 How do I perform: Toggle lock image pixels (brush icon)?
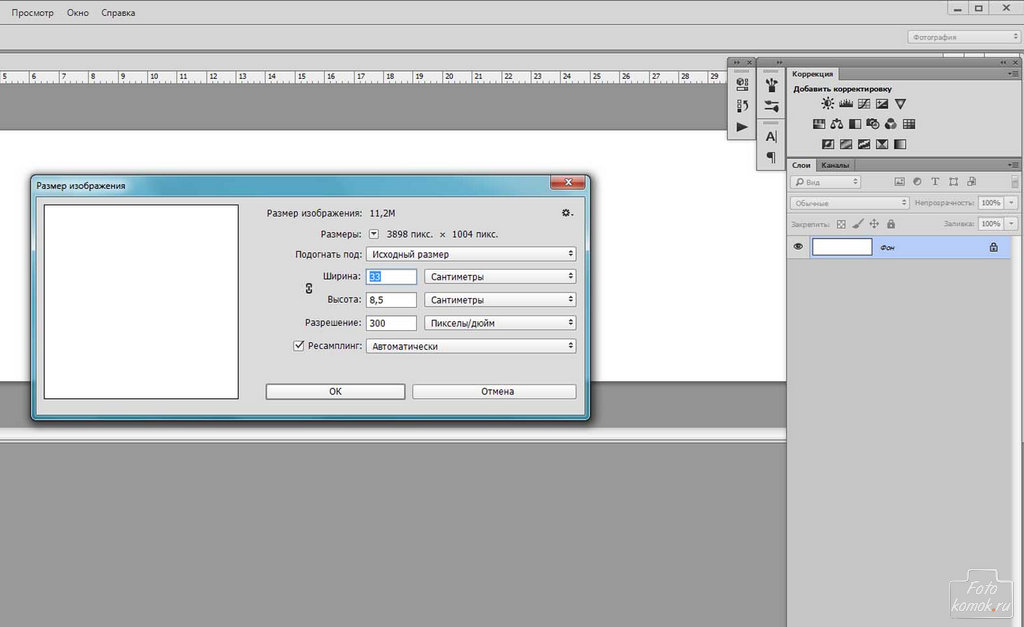pyautogui.click(x=858, y=224)
